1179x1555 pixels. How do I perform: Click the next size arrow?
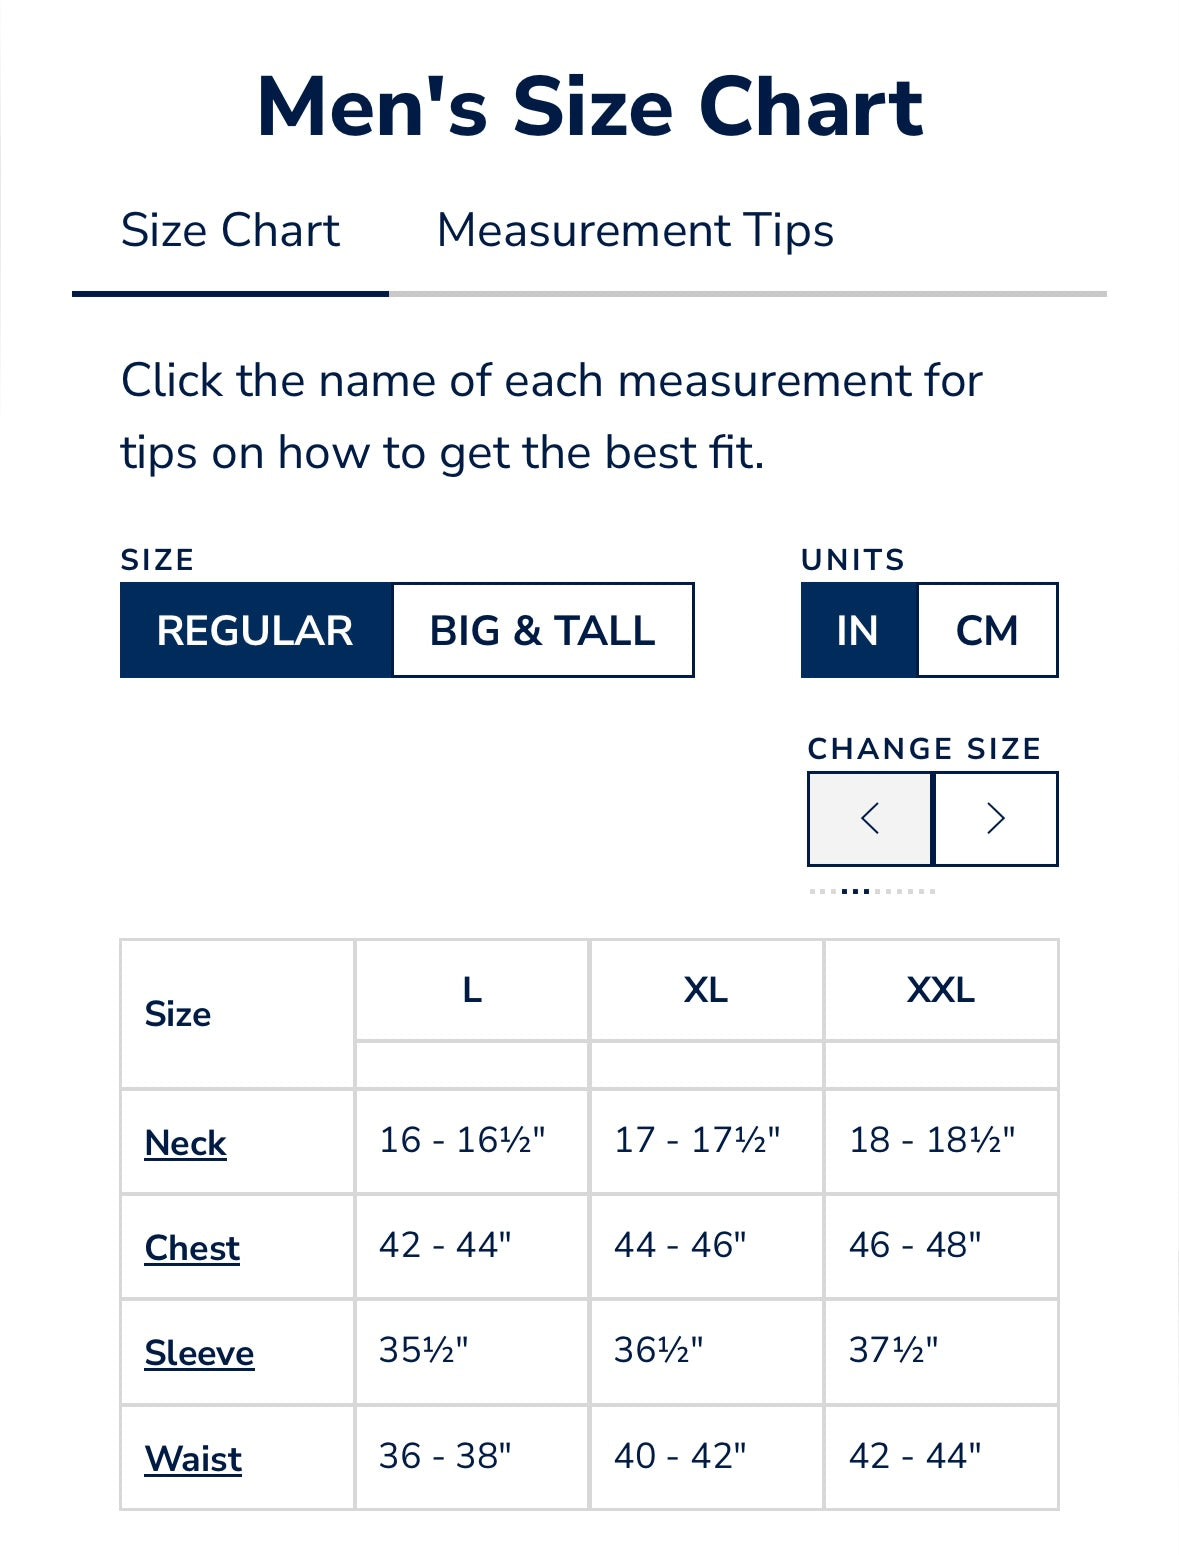(x=996, y=818)
